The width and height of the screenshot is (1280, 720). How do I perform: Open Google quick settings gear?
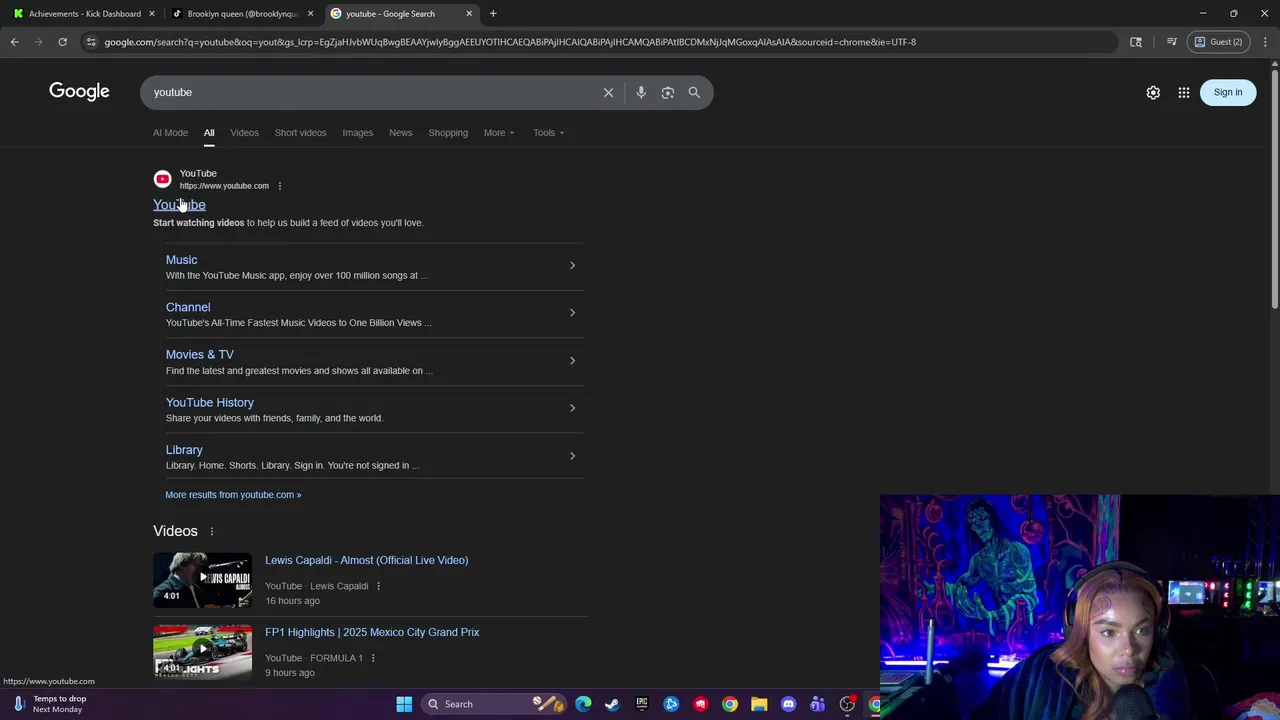tap(1153, 92)
